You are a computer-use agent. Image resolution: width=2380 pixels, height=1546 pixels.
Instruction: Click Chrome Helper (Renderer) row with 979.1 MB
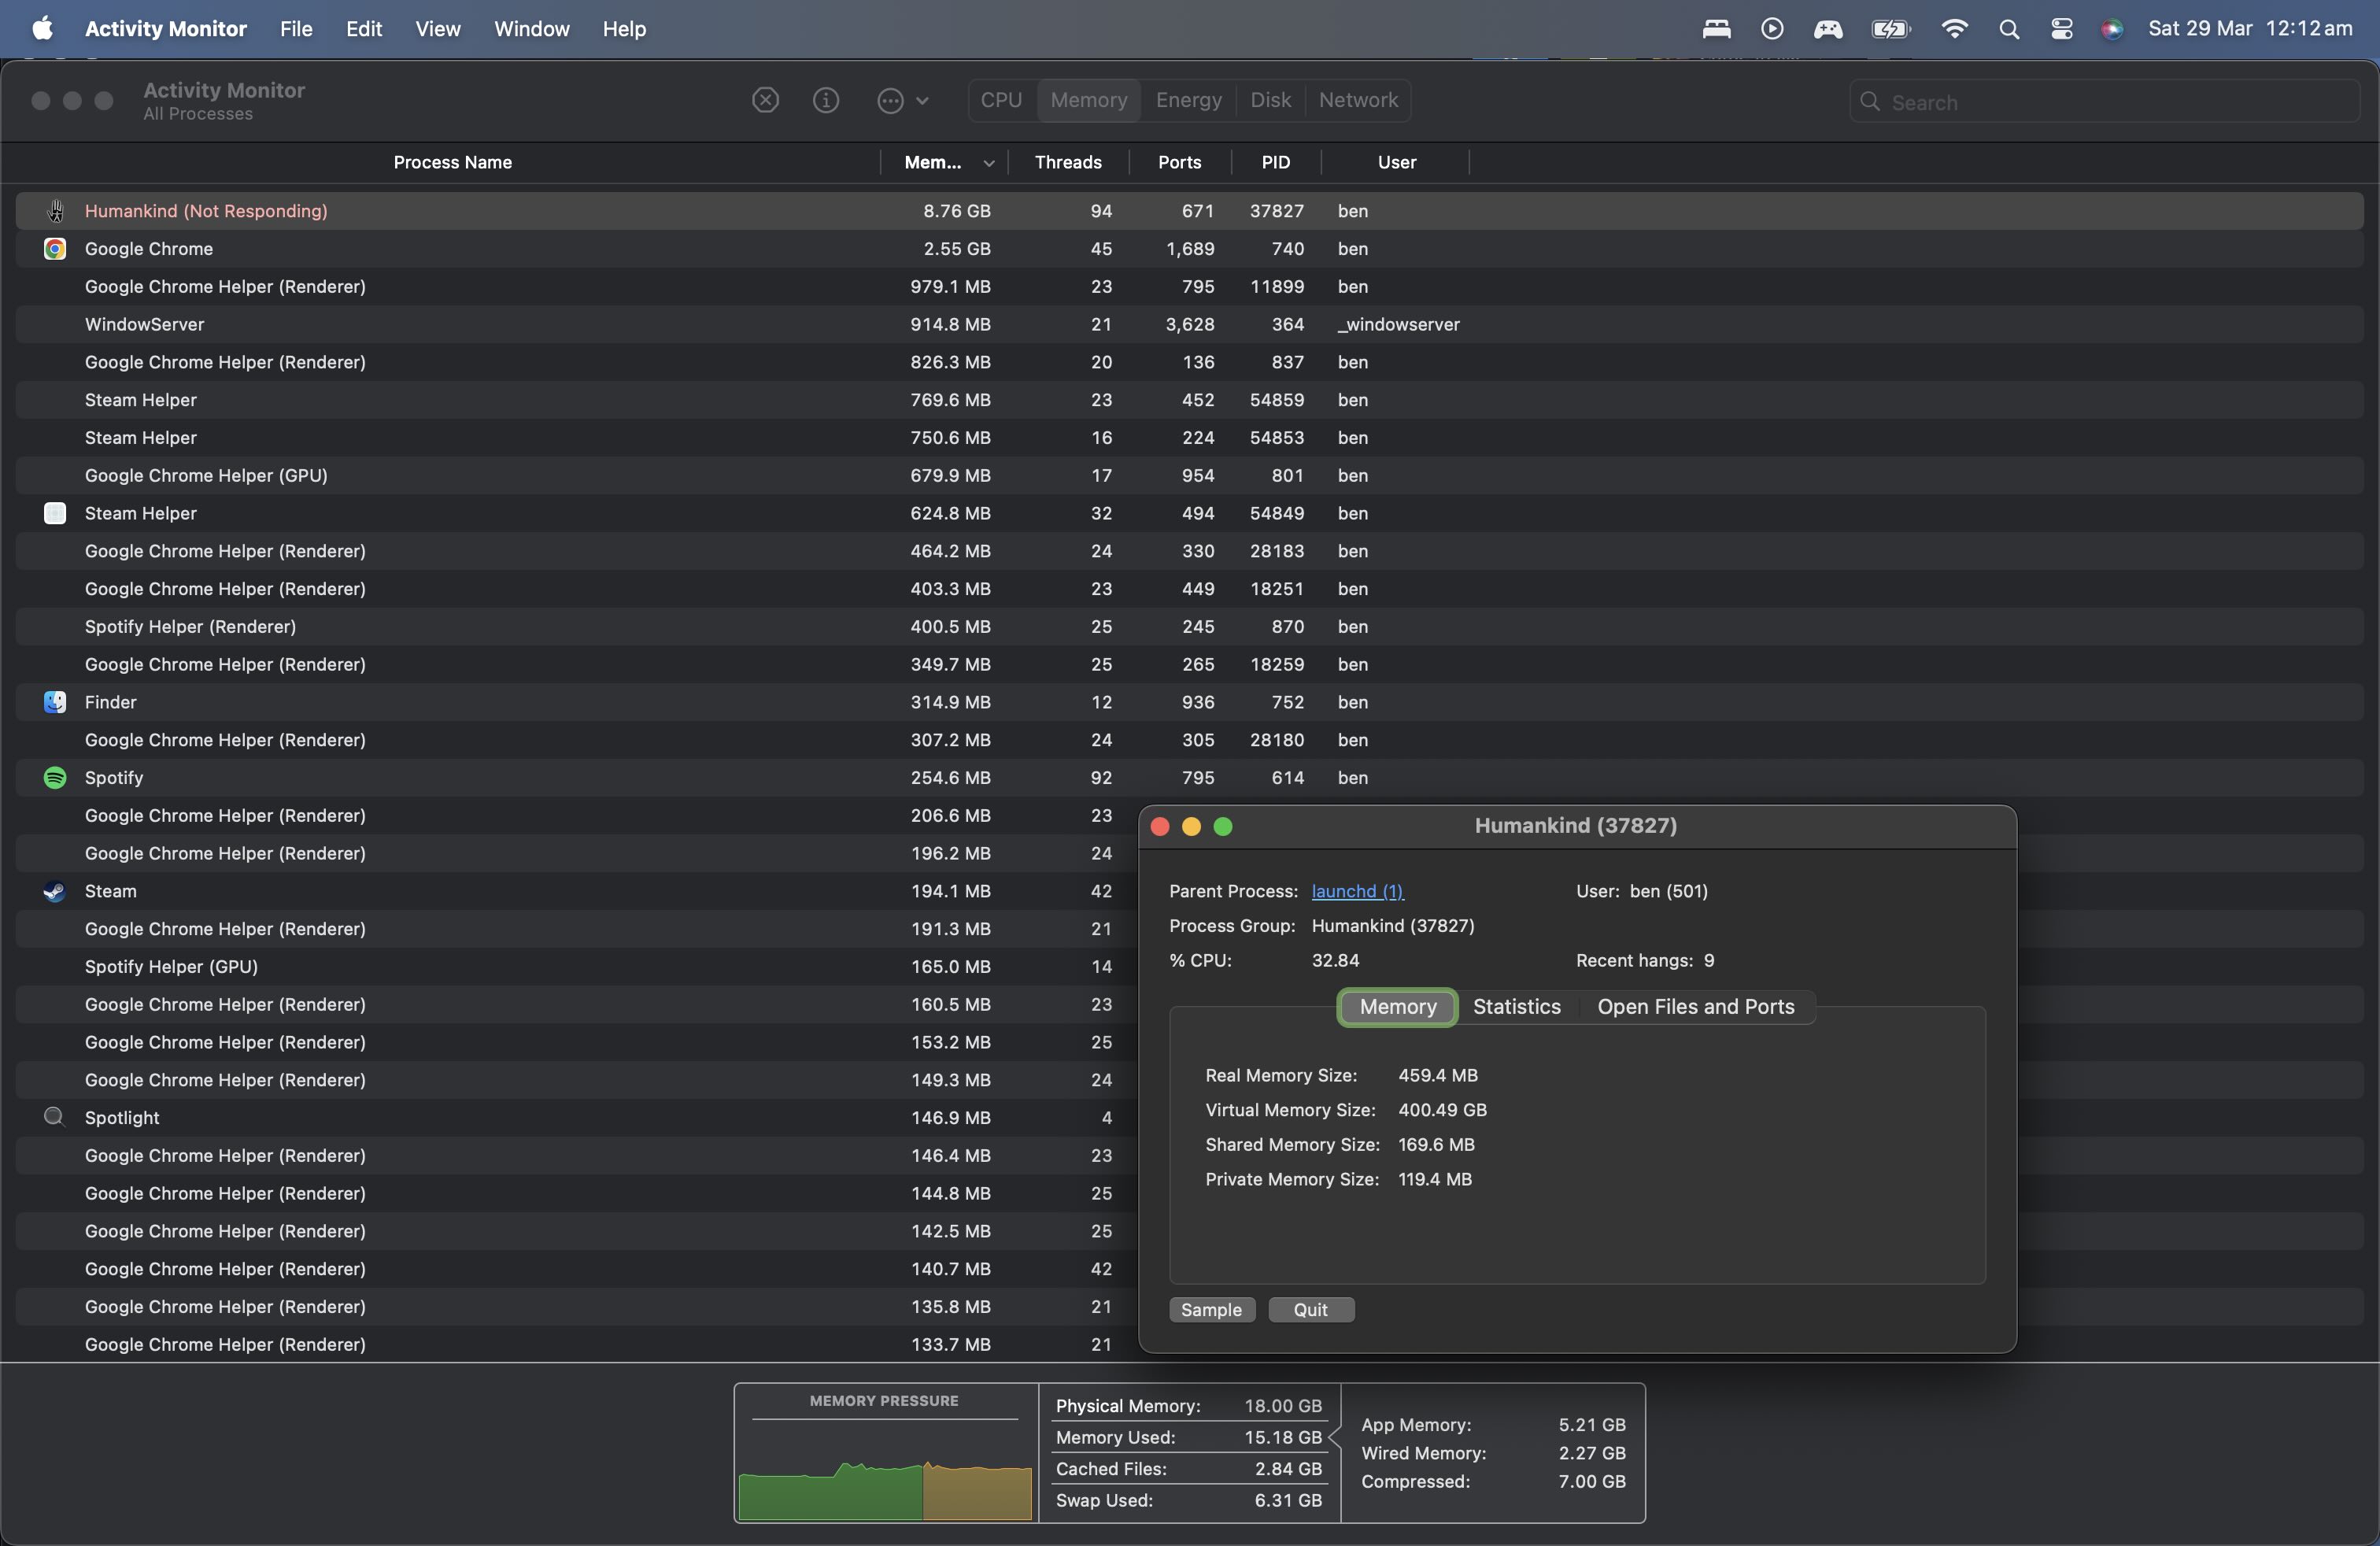point(1189,287)
